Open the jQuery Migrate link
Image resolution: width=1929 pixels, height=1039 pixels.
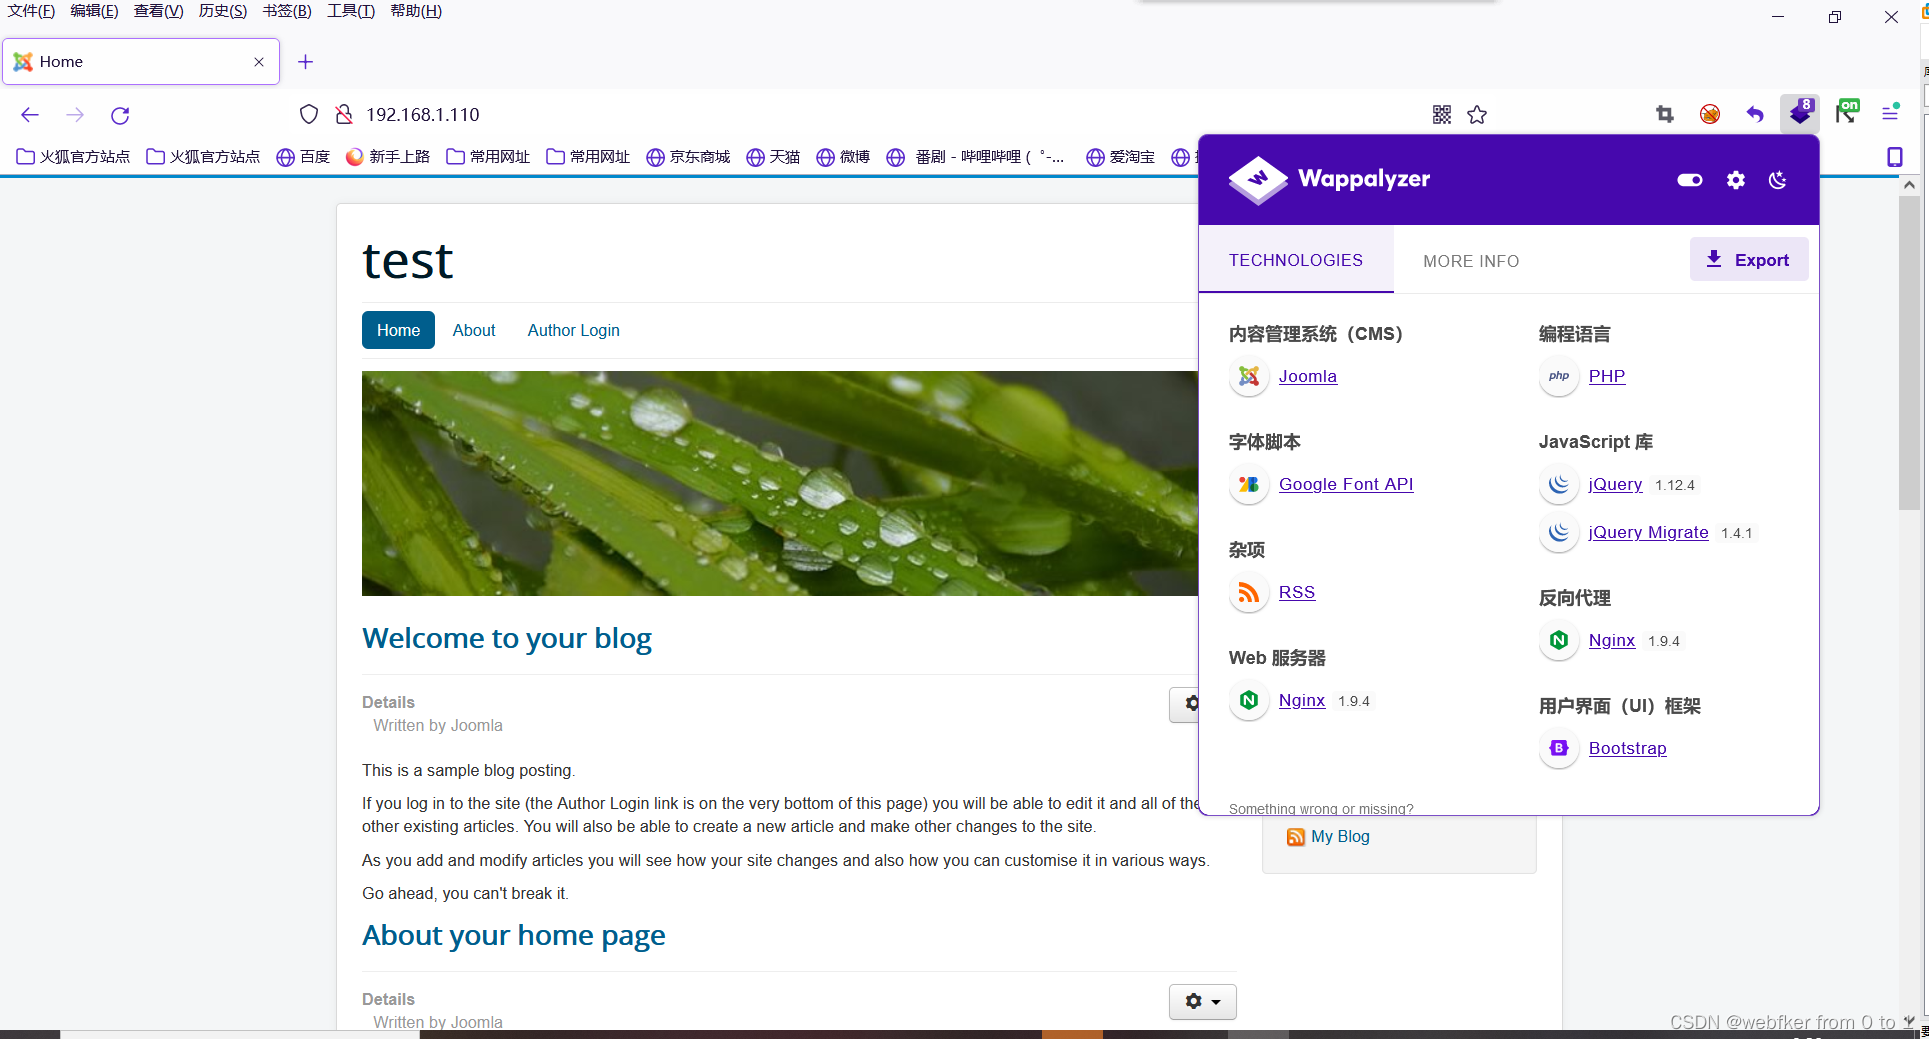pyautogui.click(x=1648, y=532)
